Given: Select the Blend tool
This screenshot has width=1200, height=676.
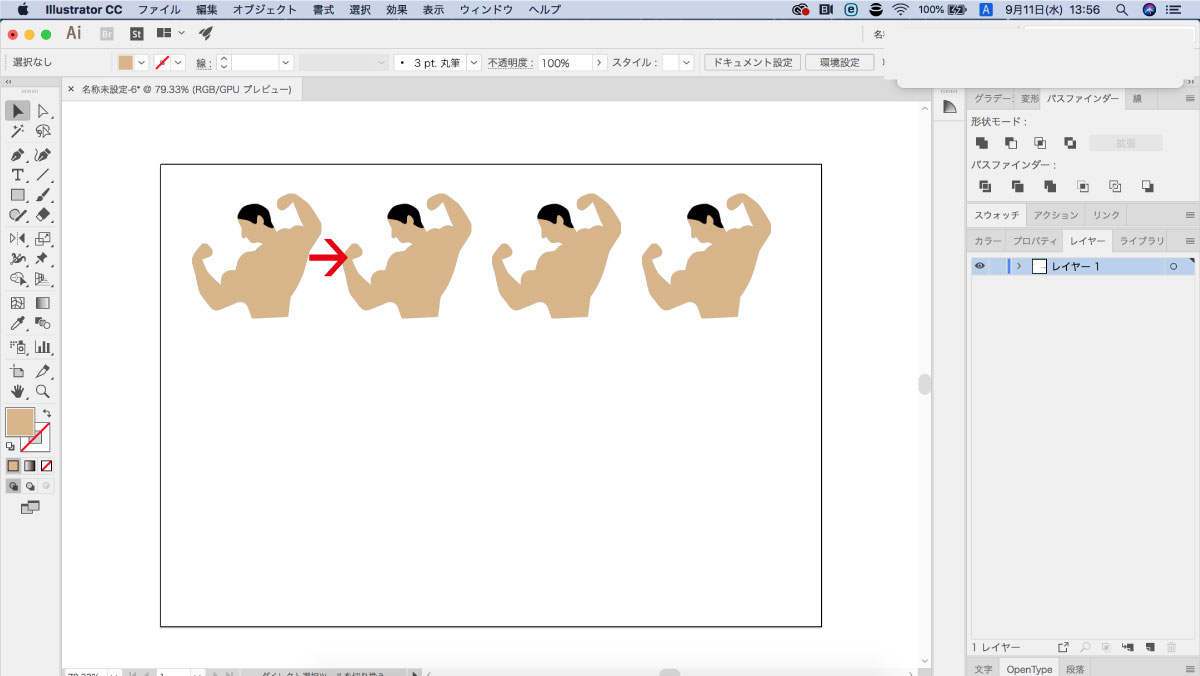Looking at the screenshot, I should pyautogui.click(x=43, y=323).
